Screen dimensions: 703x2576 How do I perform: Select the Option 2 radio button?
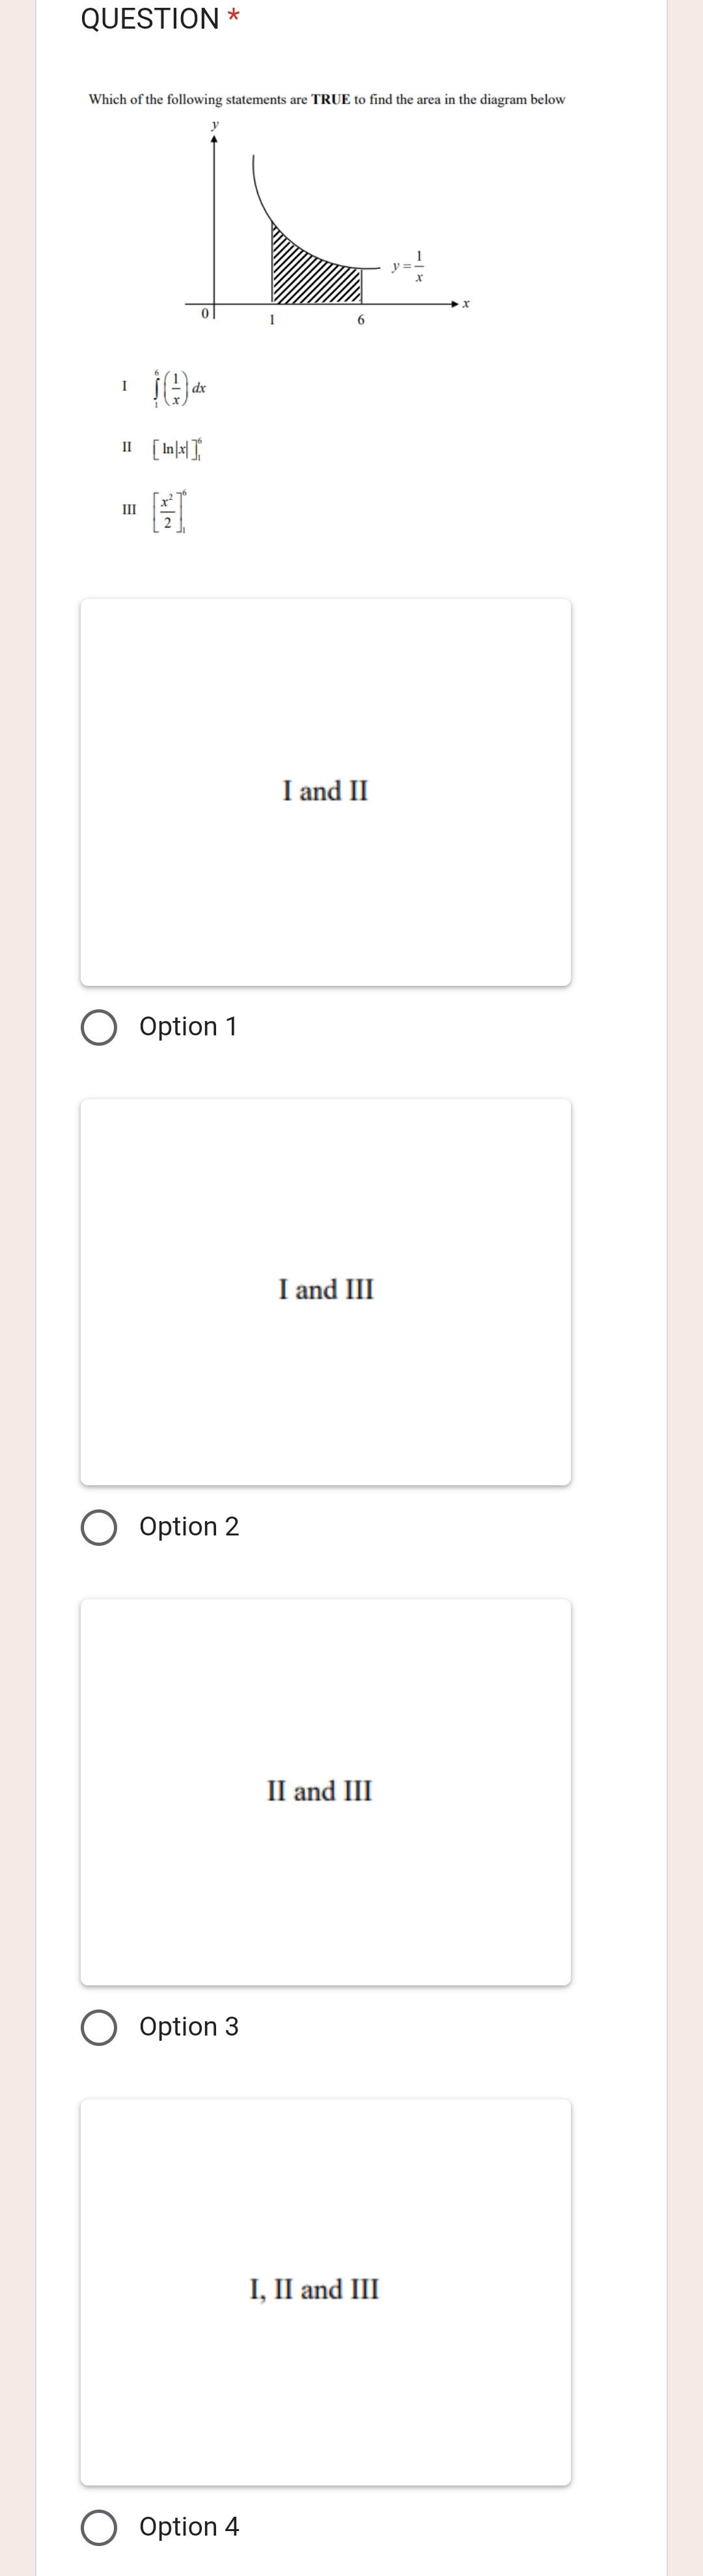coord(98,1527)
